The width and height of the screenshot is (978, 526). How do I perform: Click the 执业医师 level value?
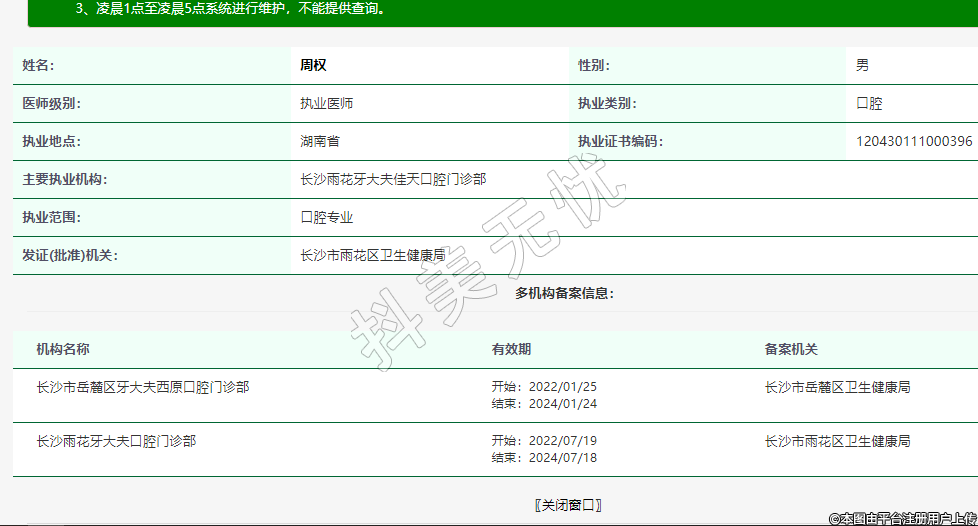click(326, 103)
